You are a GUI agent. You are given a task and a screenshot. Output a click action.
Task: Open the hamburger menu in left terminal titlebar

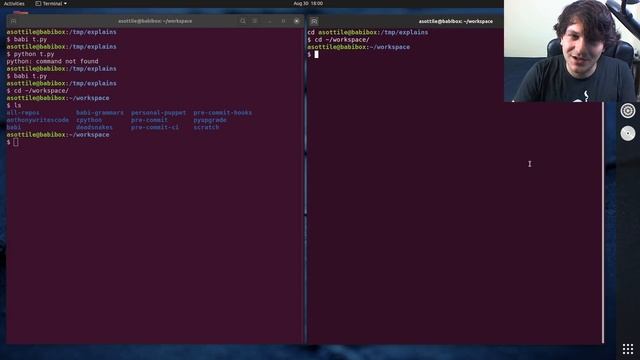click(x=255, y=21)
